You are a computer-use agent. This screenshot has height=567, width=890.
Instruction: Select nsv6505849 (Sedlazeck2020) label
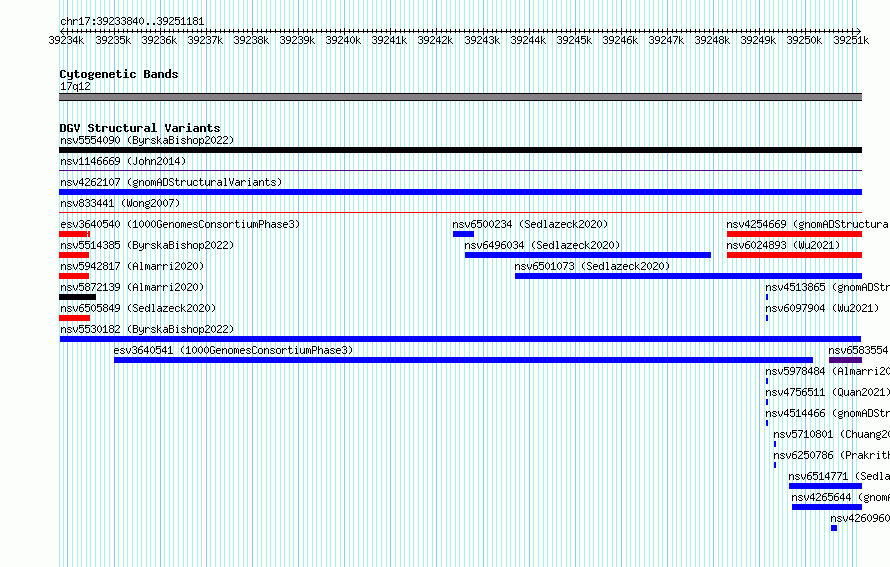138,308
